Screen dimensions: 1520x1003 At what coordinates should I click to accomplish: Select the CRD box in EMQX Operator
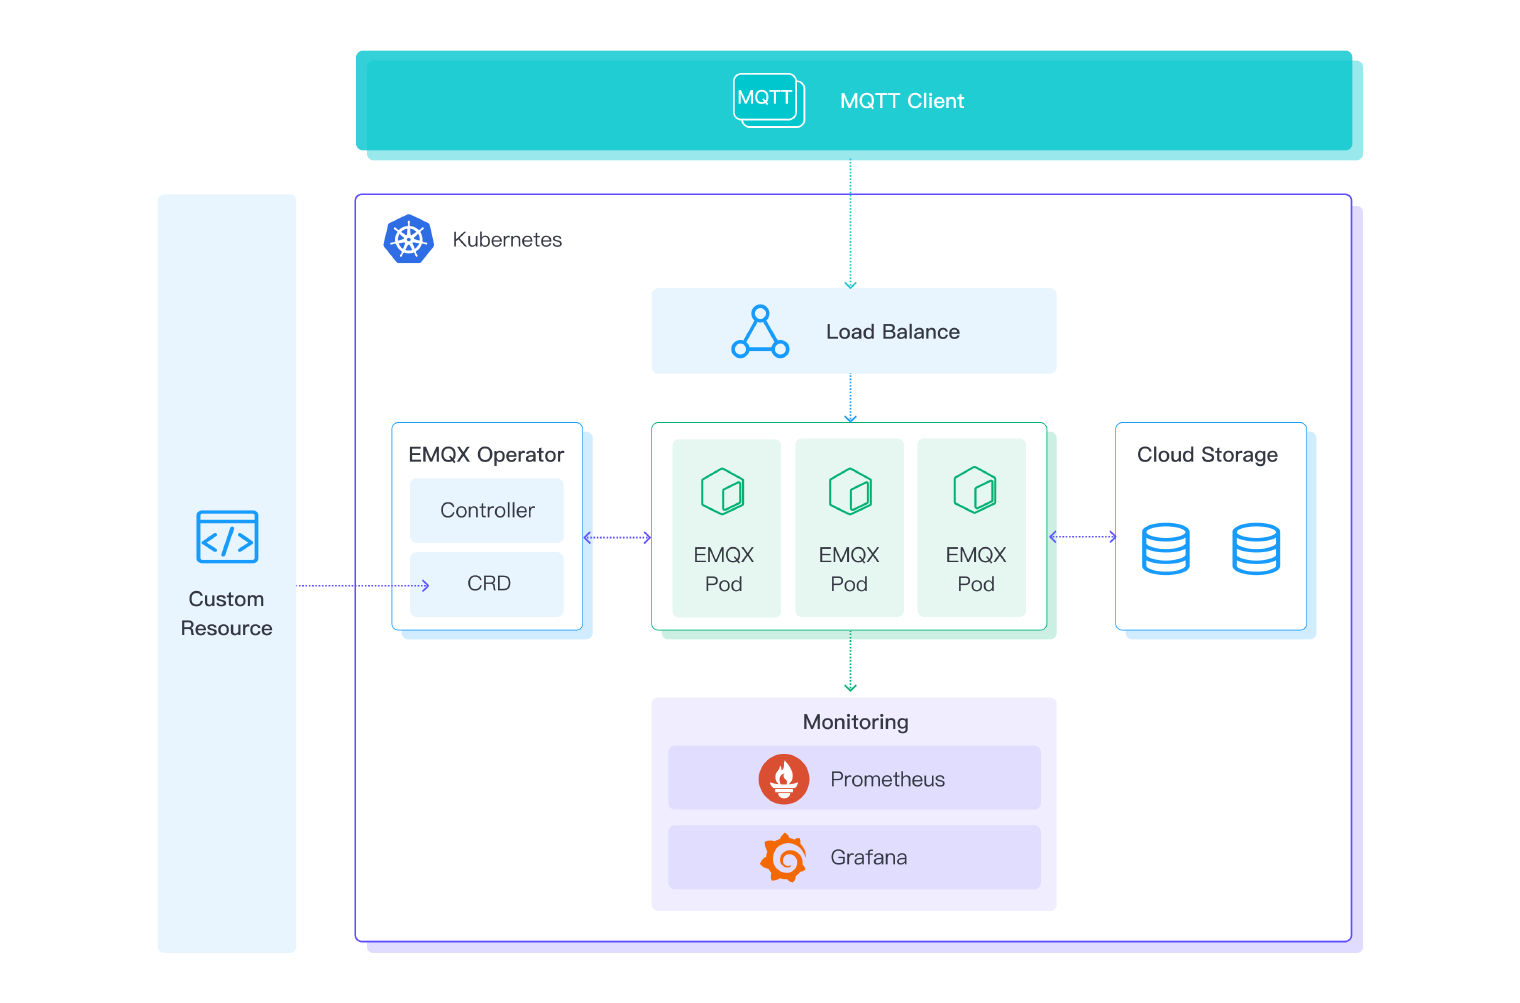(487, 584)
